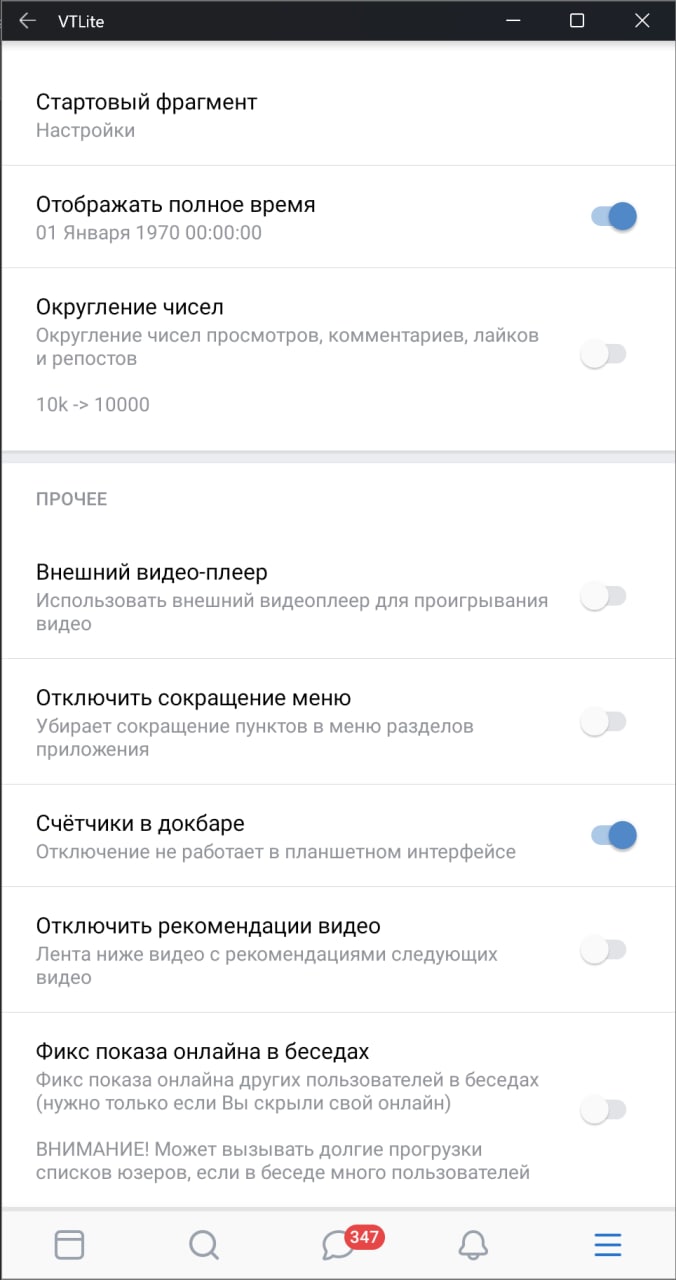Toggle the online fix in chats switch

pyautogui.click(x=603, y=1109)
